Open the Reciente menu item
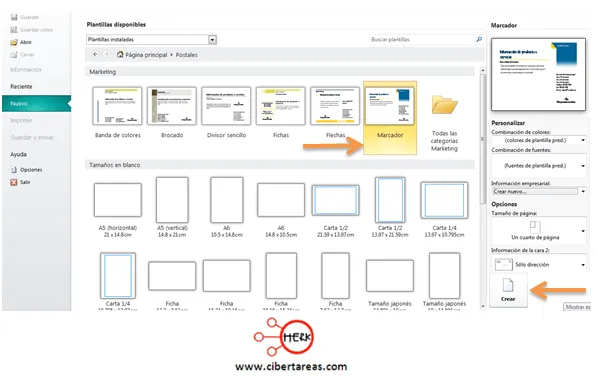 click(21, 87)
